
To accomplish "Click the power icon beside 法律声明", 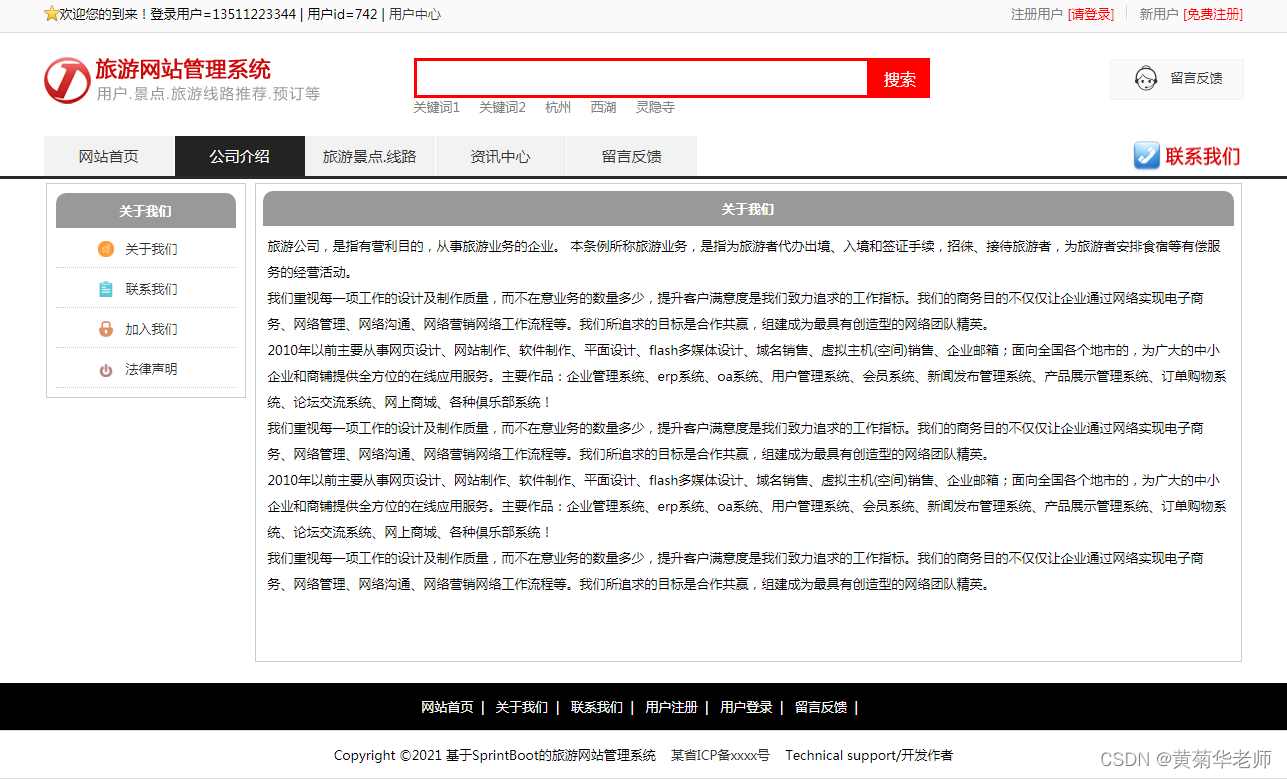I will coord(106,369).
